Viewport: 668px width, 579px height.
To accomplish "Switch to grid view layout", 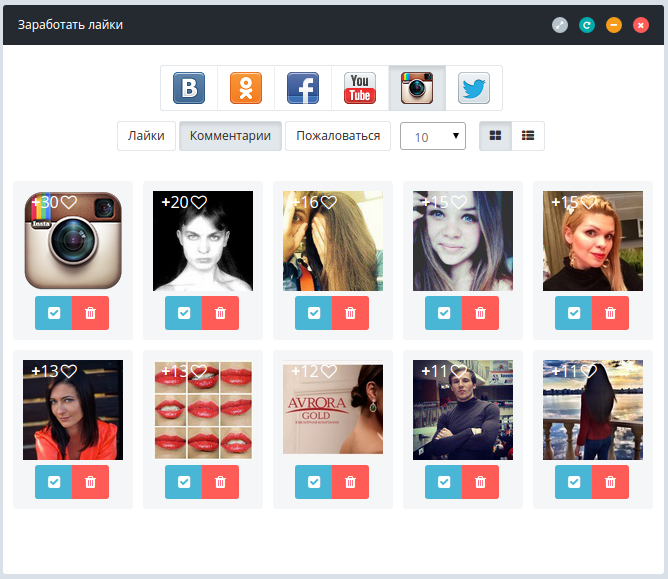I will click(x=495, y=136).
